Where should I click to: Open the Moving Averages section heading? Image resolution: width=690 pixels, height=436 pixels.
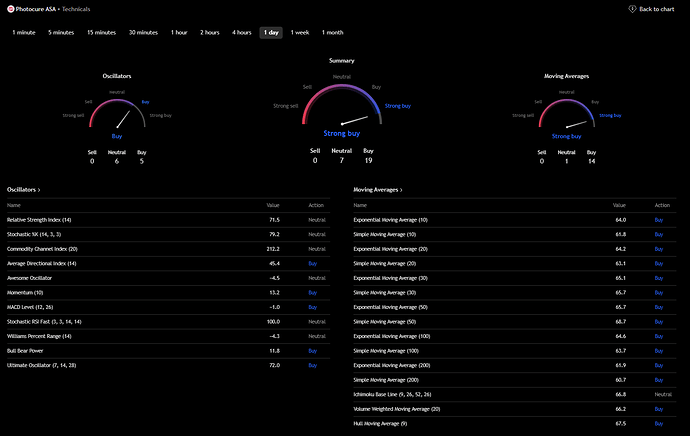coord(378,188)
